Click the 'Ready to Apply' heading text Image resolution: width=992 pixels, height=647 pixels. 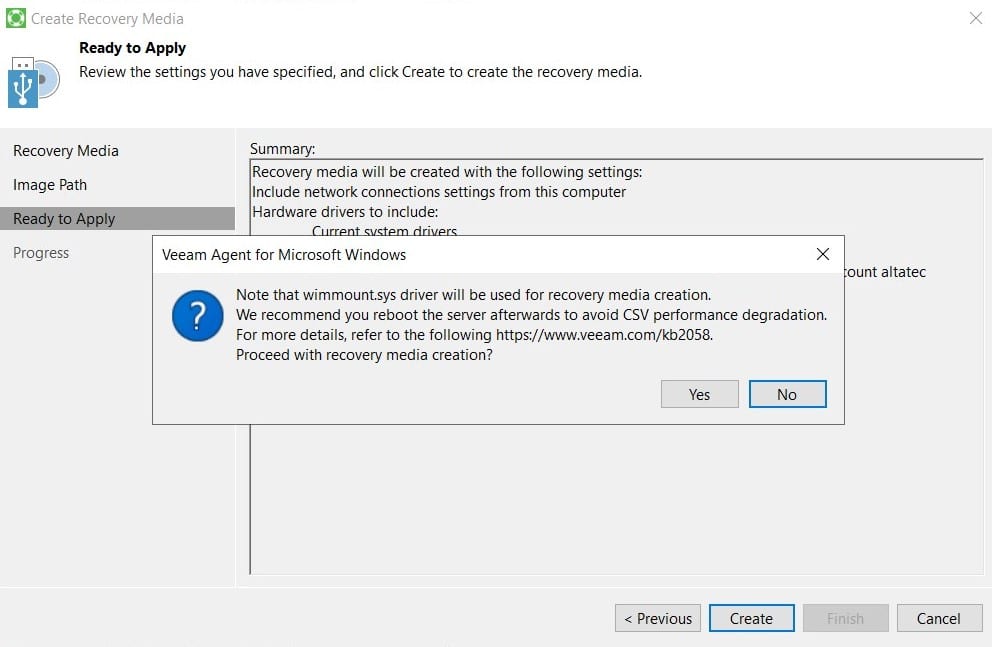coord(132,48)
